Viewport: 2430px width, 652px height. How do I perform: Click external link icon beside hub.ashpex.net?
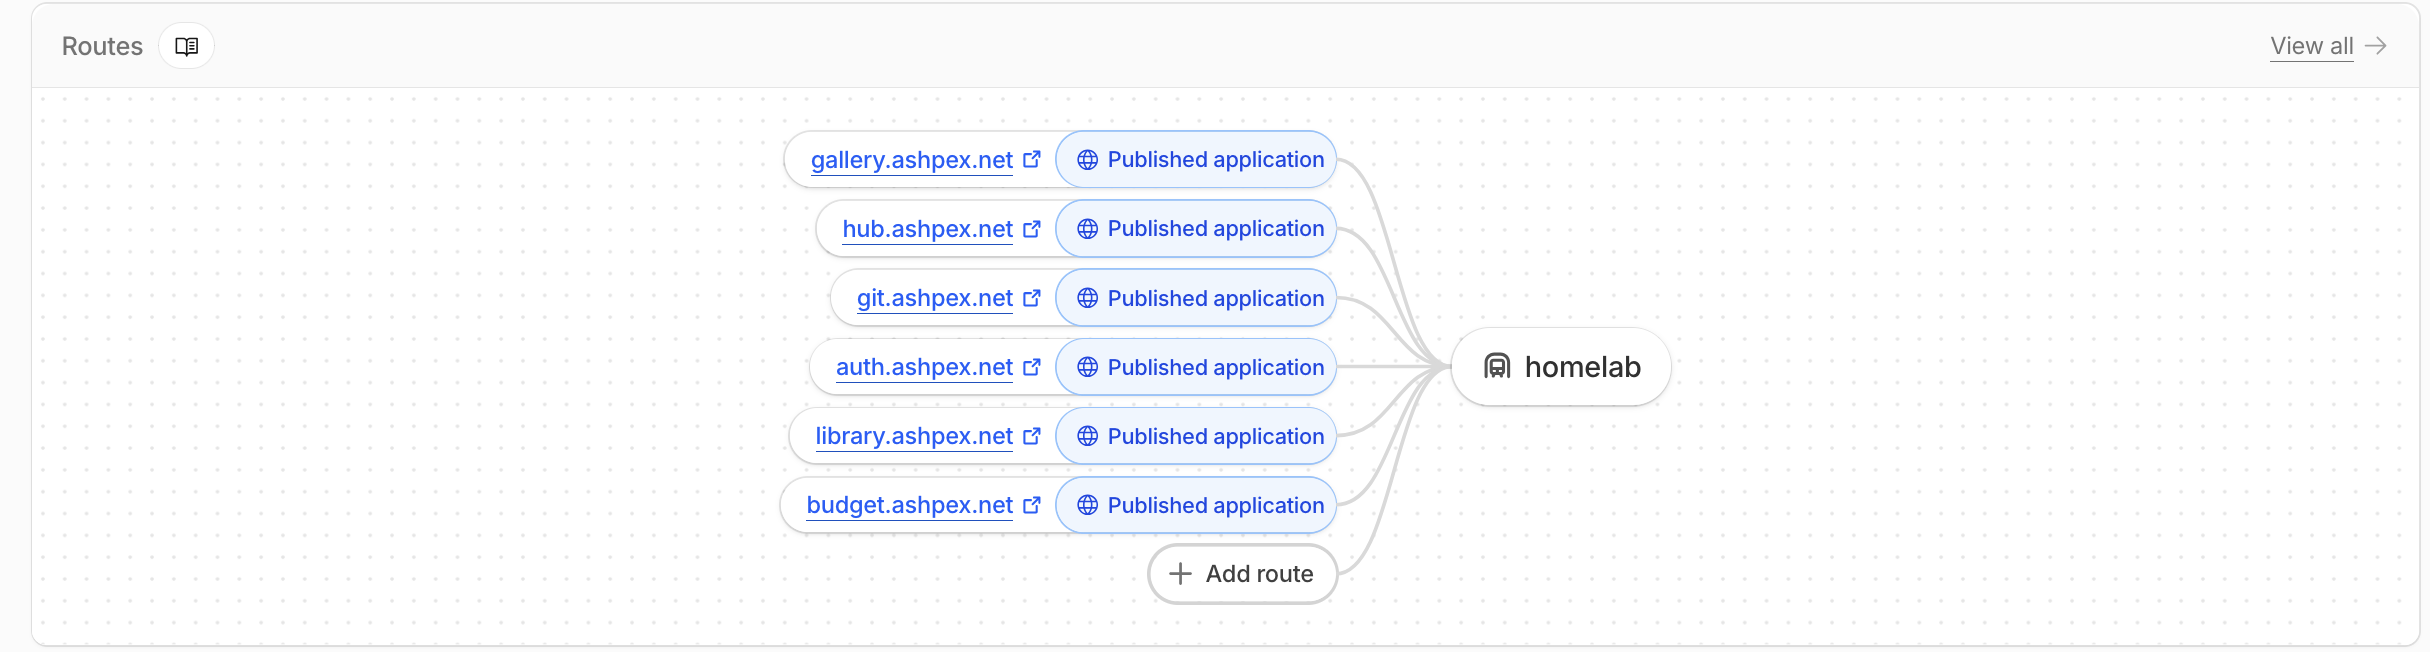1032,229
